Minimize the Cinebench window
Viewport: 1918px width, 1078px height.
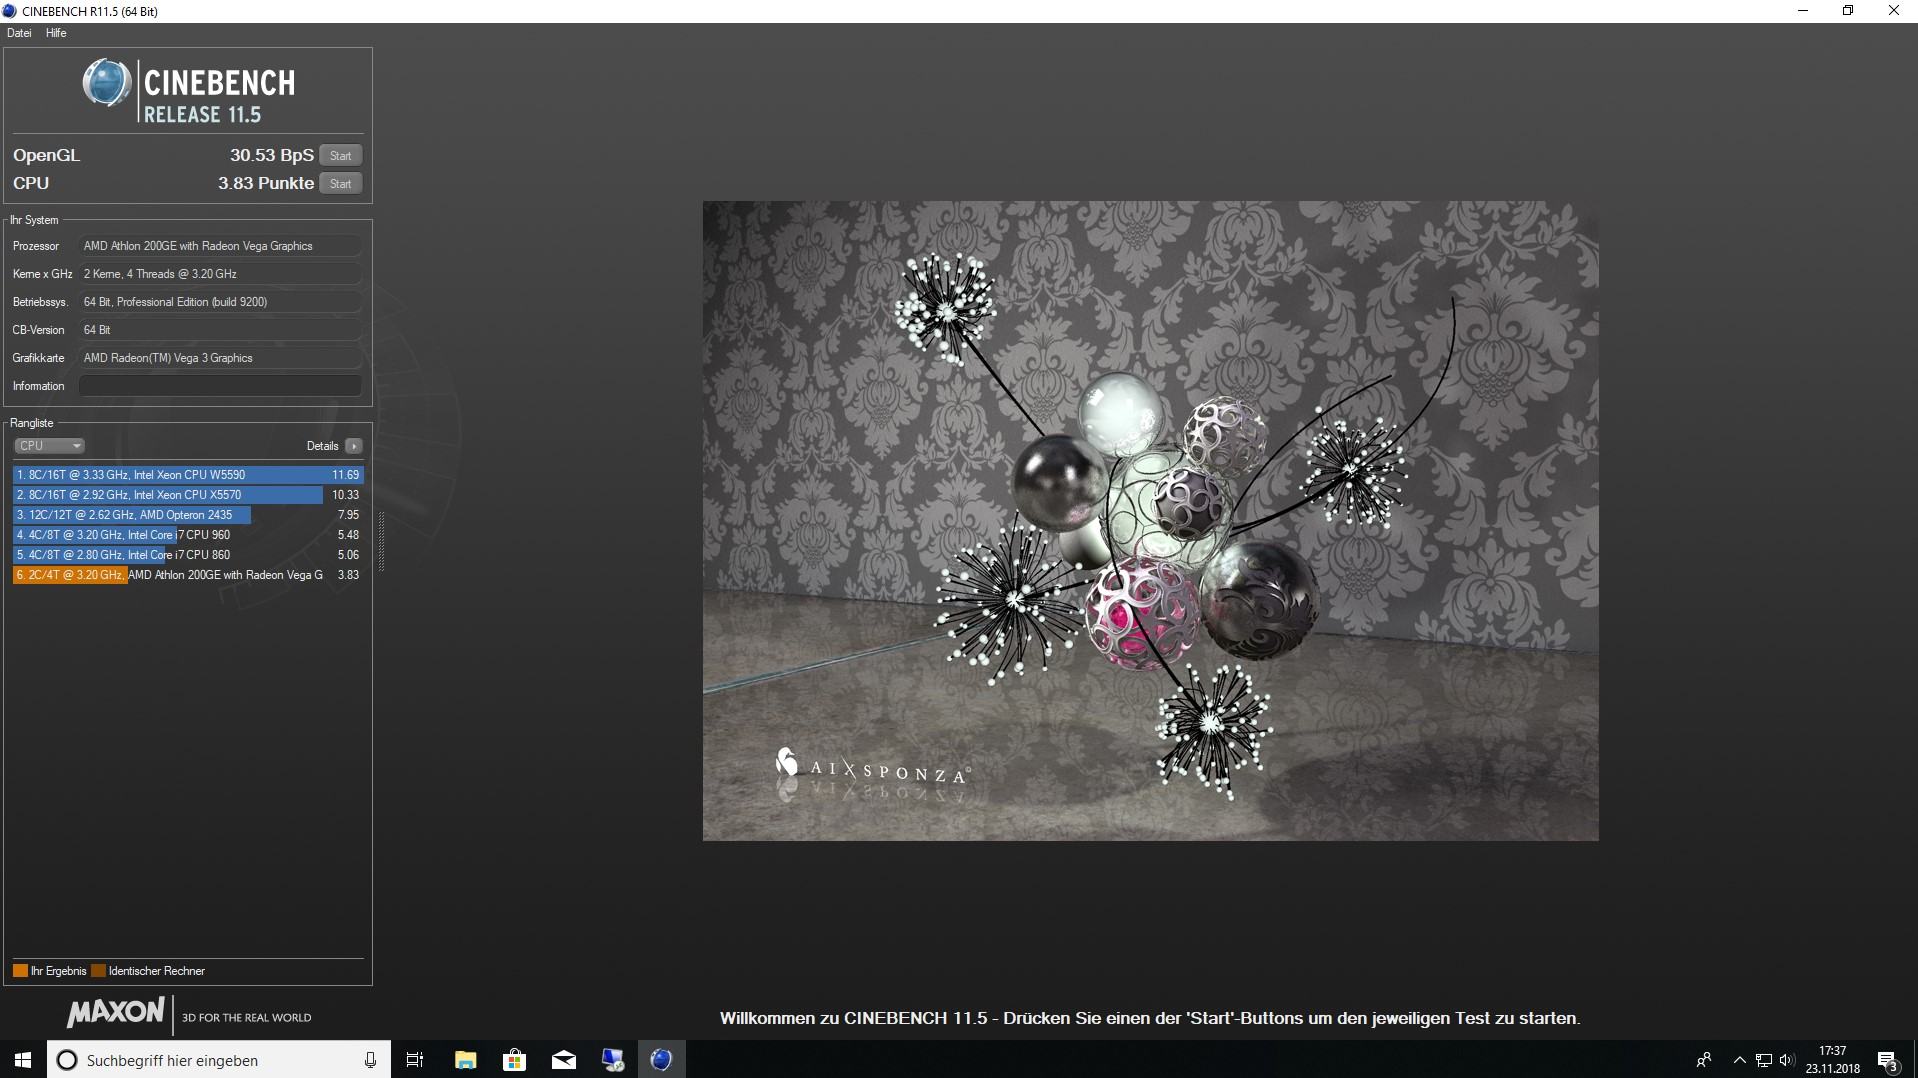(1803, 11)
